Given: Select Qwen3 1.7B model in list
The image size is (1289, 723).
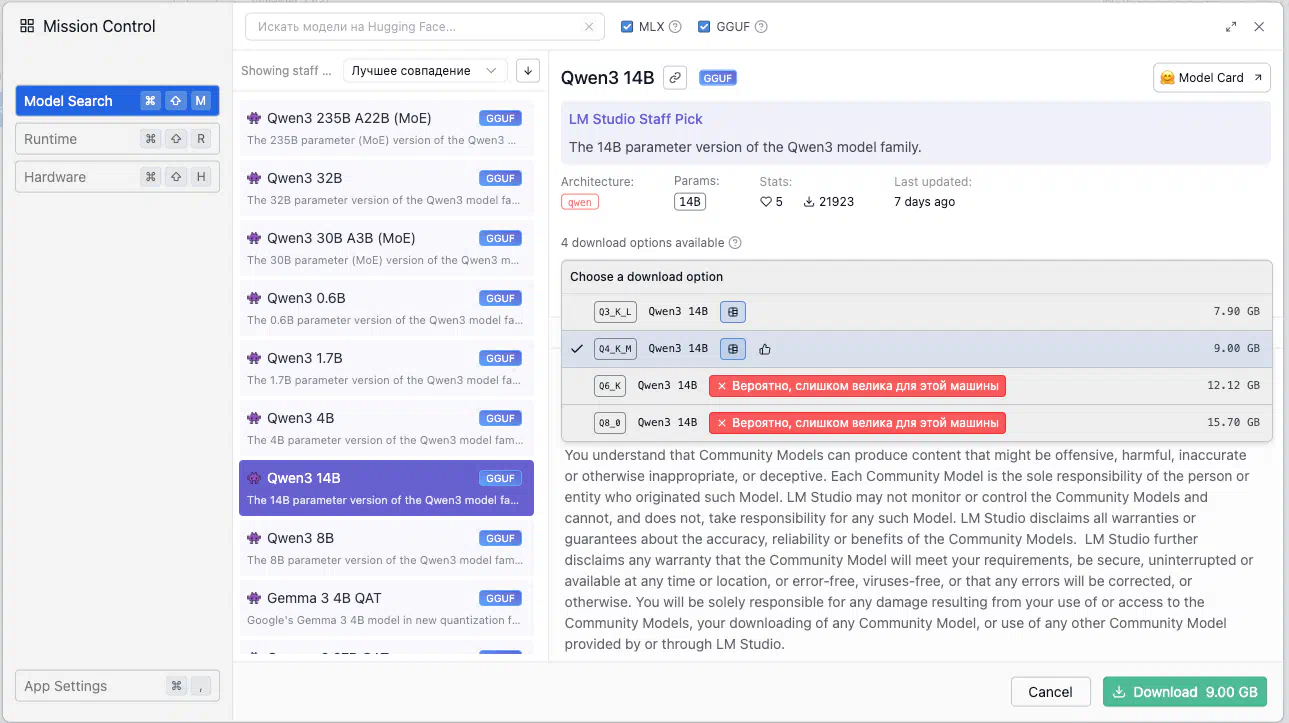Looking at the screenshot, I should point(386,368).
